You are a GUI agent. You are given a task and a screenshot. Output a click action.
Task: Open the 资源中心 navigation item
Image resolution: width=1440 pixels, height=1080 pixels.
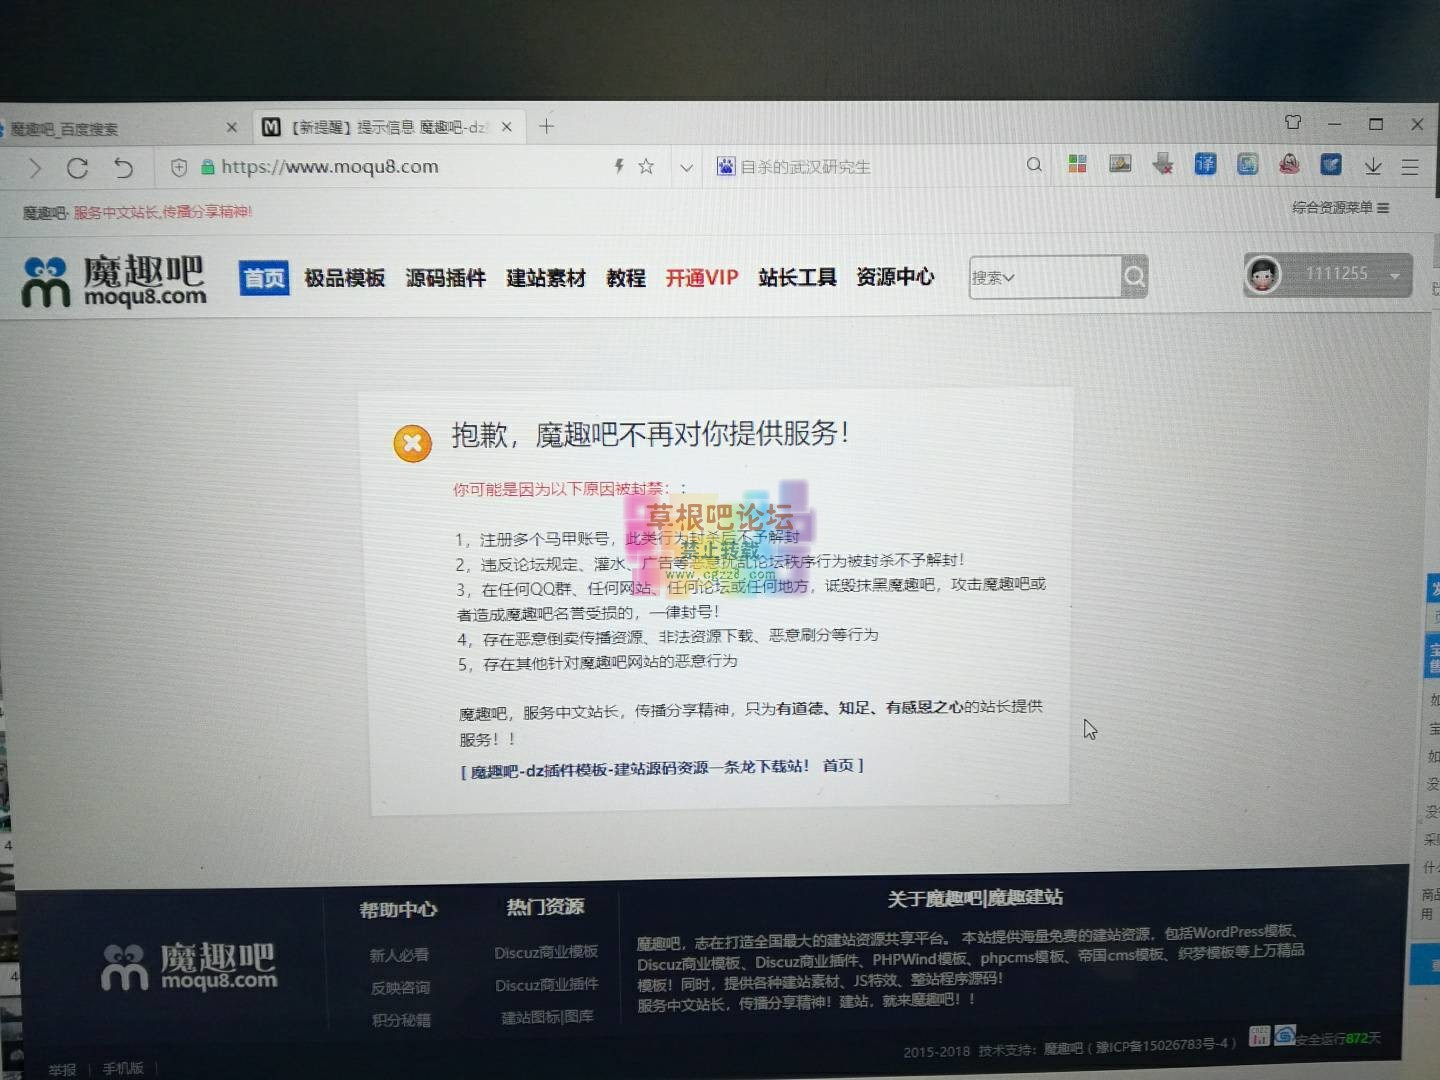pyautogui.click(x=895, y=277)
